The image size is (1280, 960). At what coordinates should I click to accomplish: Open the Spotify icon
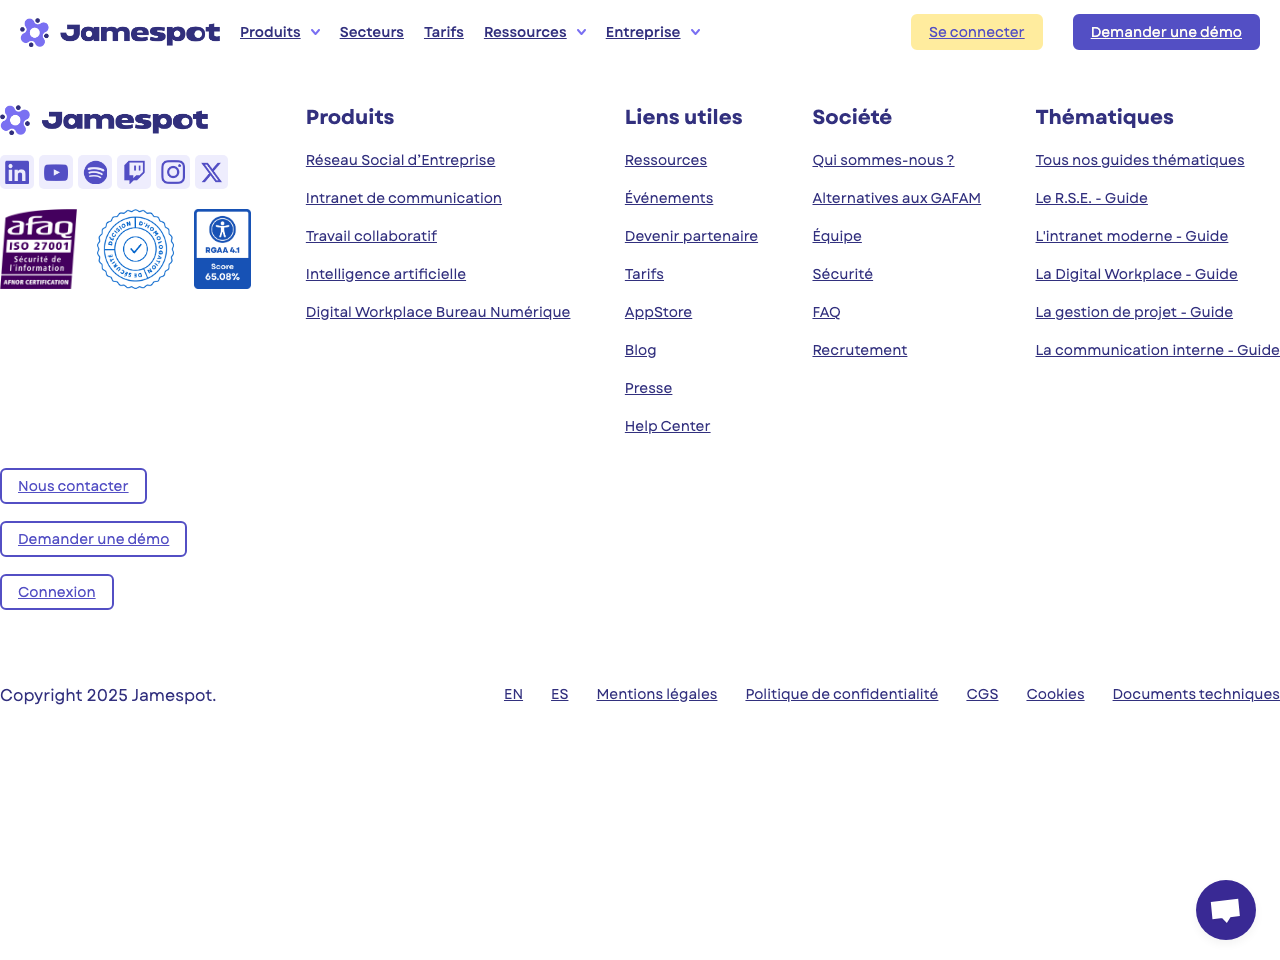[x=95, y=172]
